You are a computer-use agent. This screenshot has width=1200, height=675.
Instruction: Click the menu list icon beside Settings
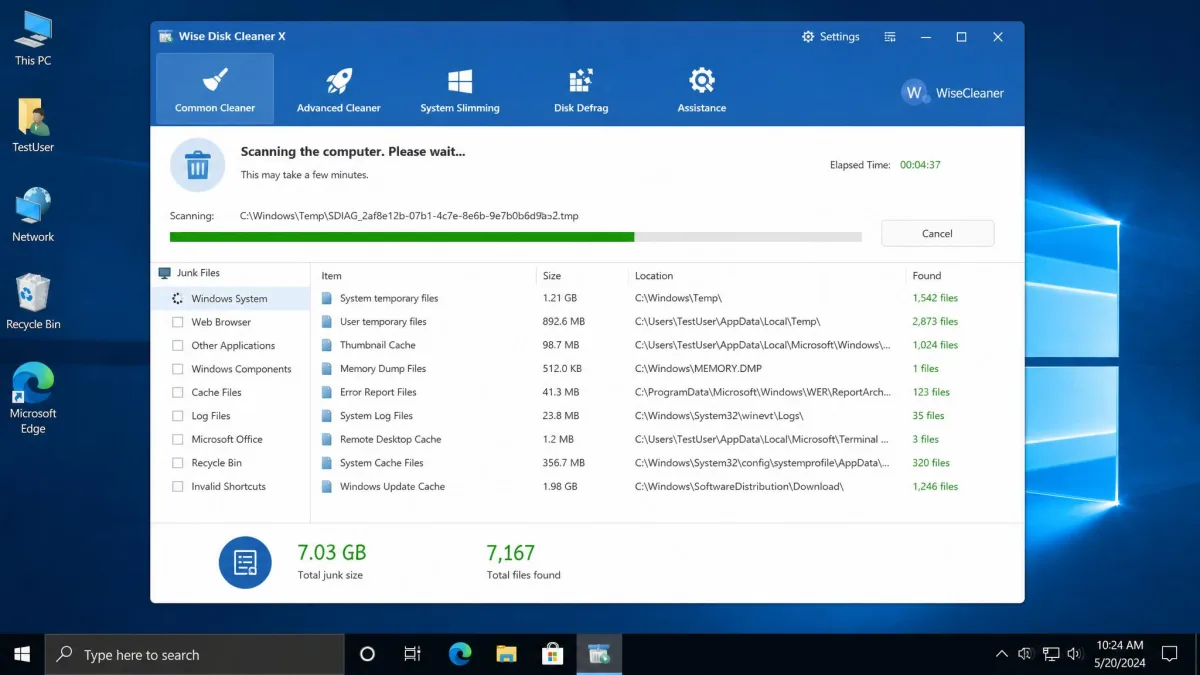tap(890, 37)
